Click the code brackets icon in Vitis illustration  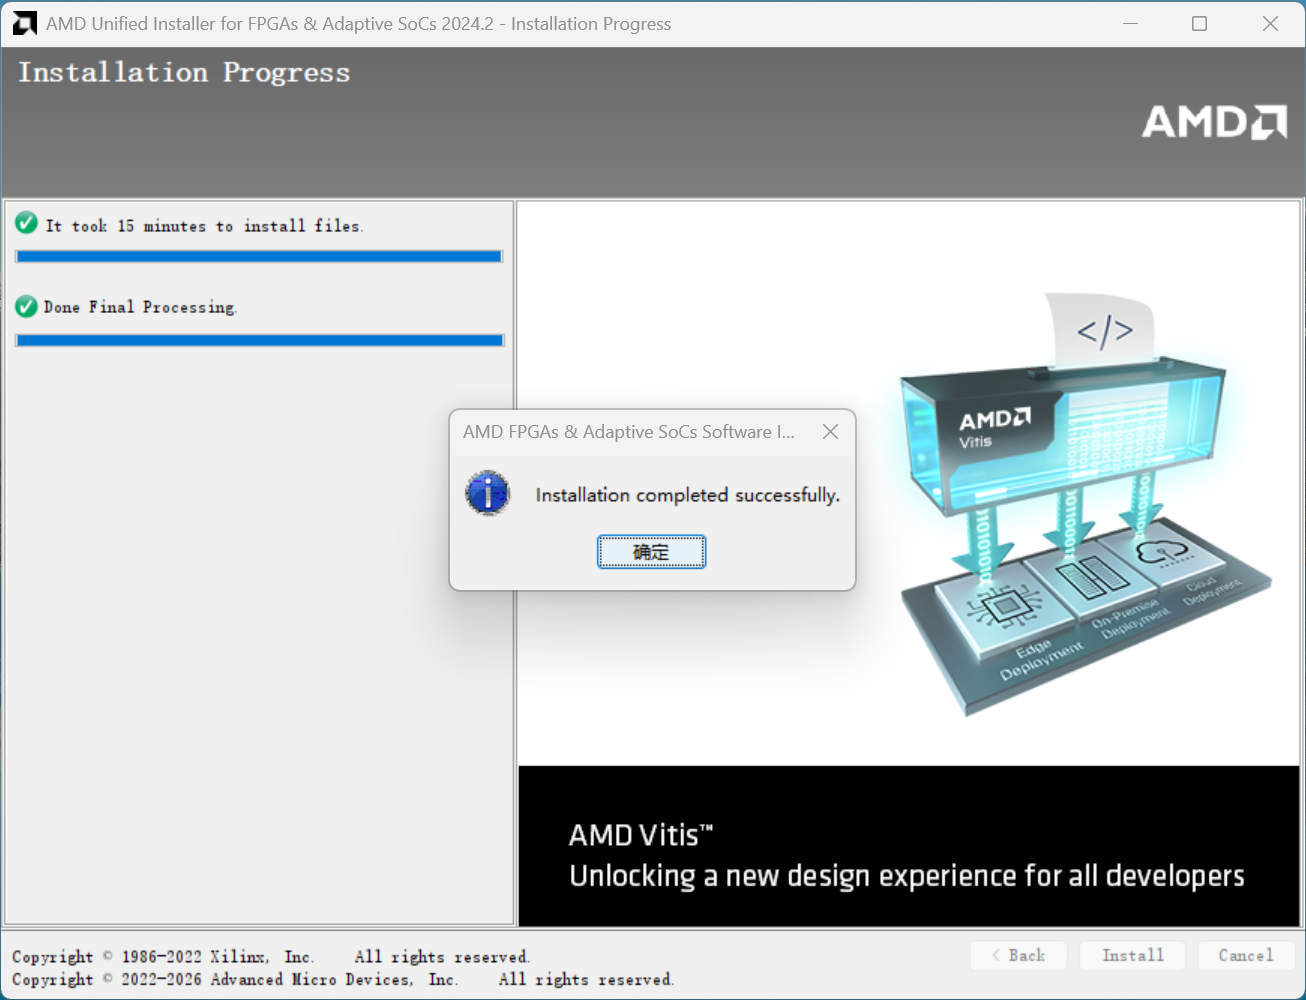(1104, 331)
